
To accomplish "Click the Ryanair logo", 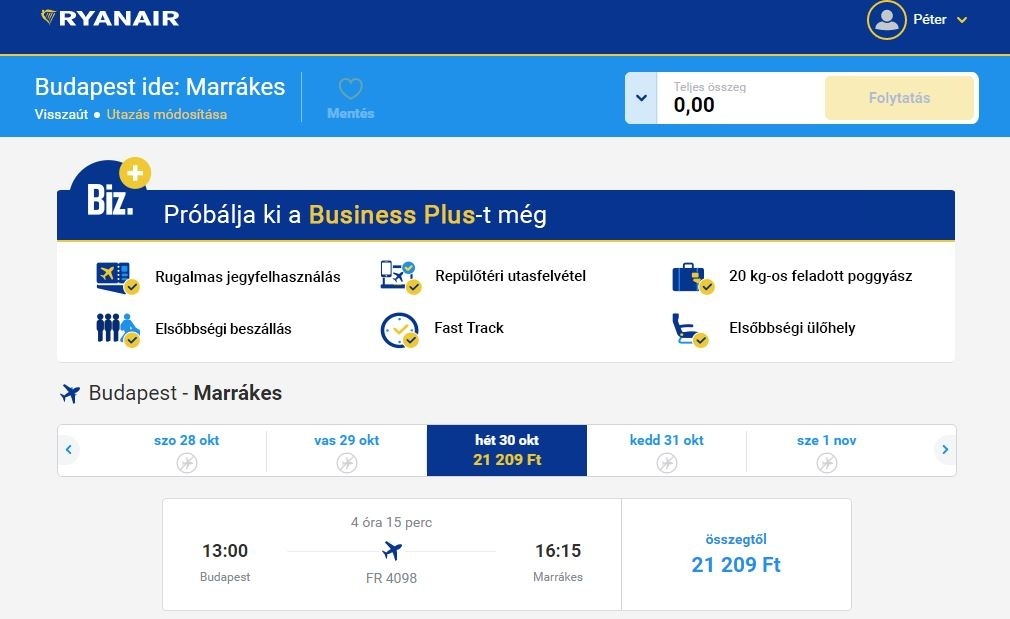I will pyautogui.click(x=110, y=18).
